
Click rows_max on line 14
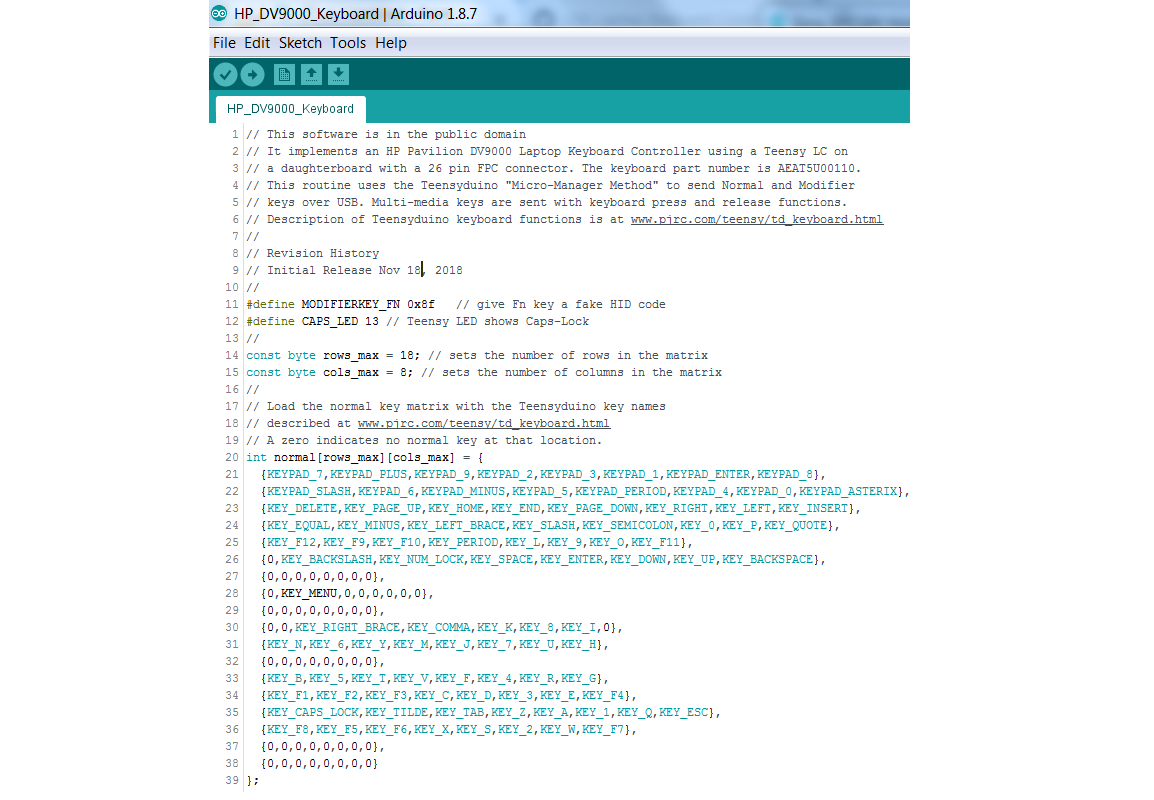(350, 355)
